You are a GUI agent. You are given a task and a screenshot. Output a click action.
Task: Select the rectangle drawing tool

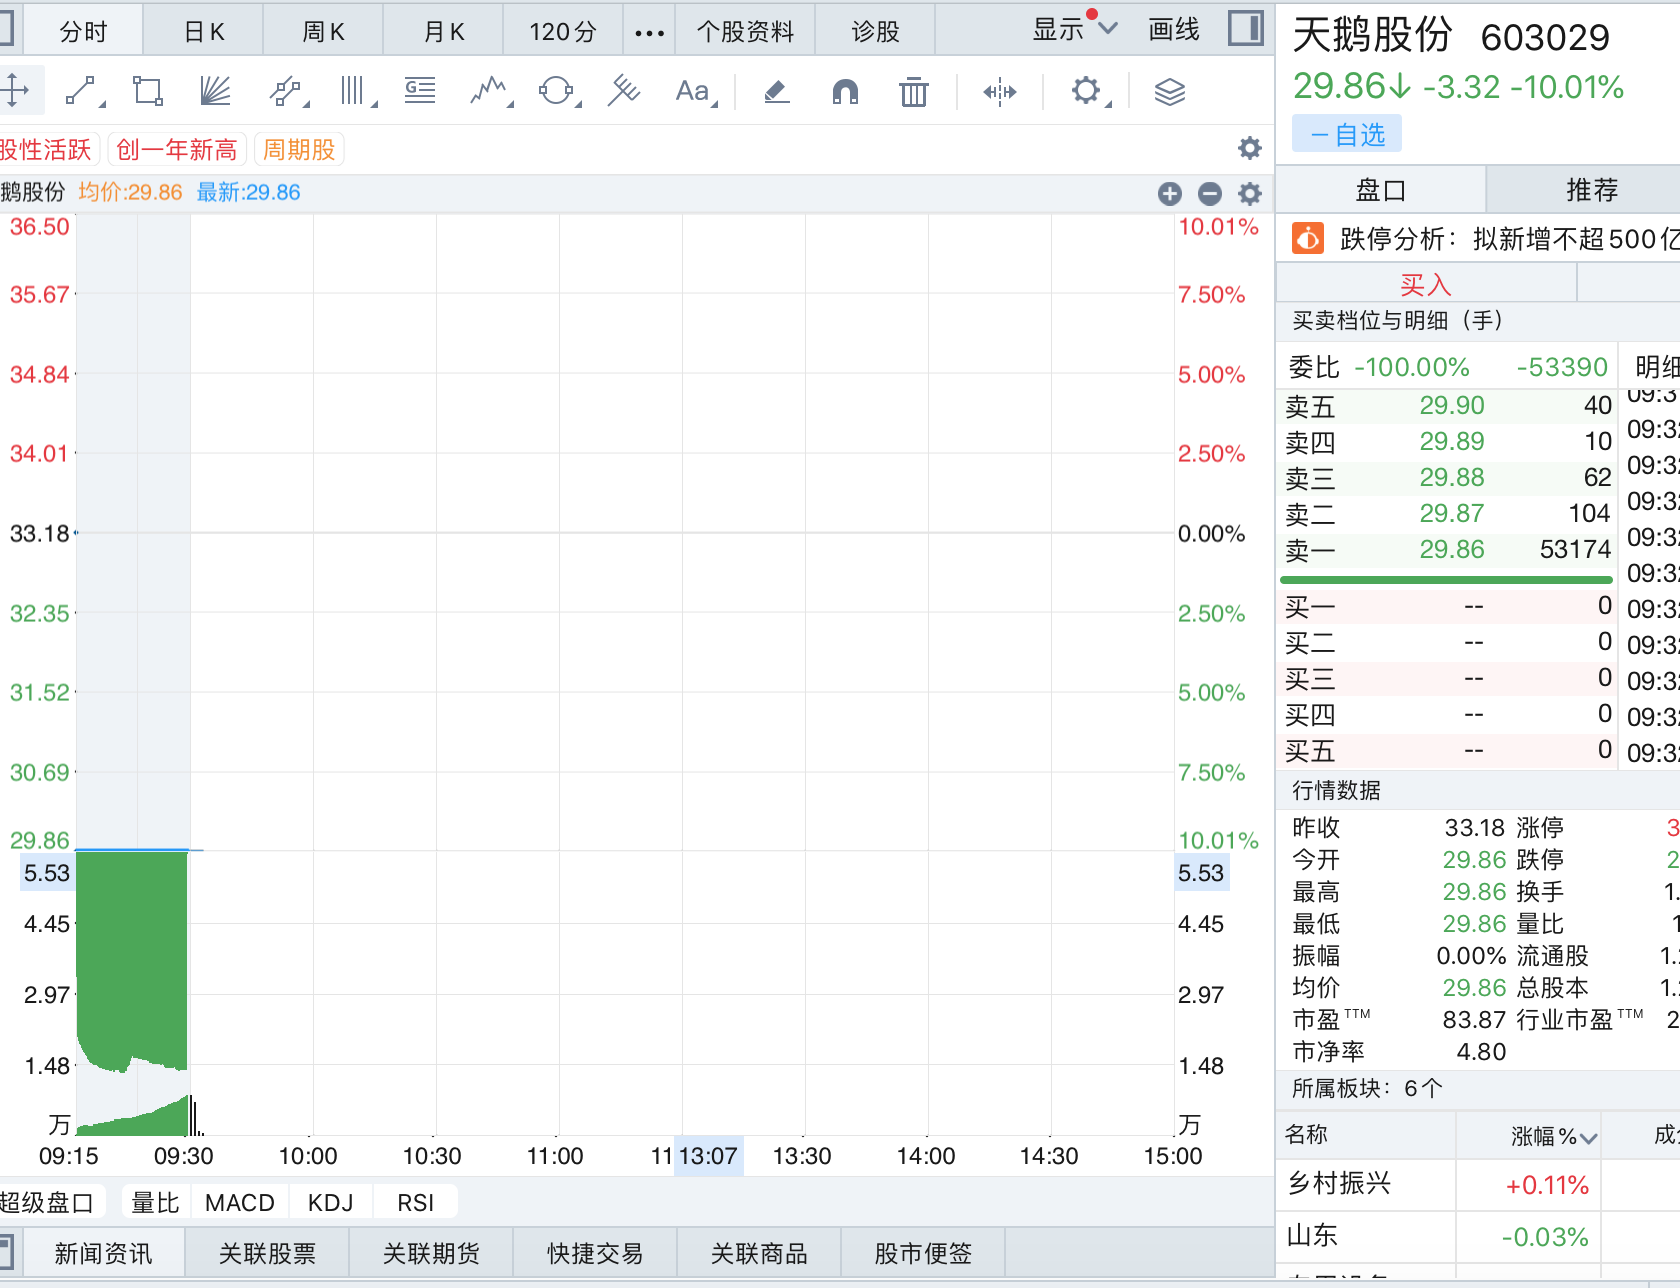(148, 91)
